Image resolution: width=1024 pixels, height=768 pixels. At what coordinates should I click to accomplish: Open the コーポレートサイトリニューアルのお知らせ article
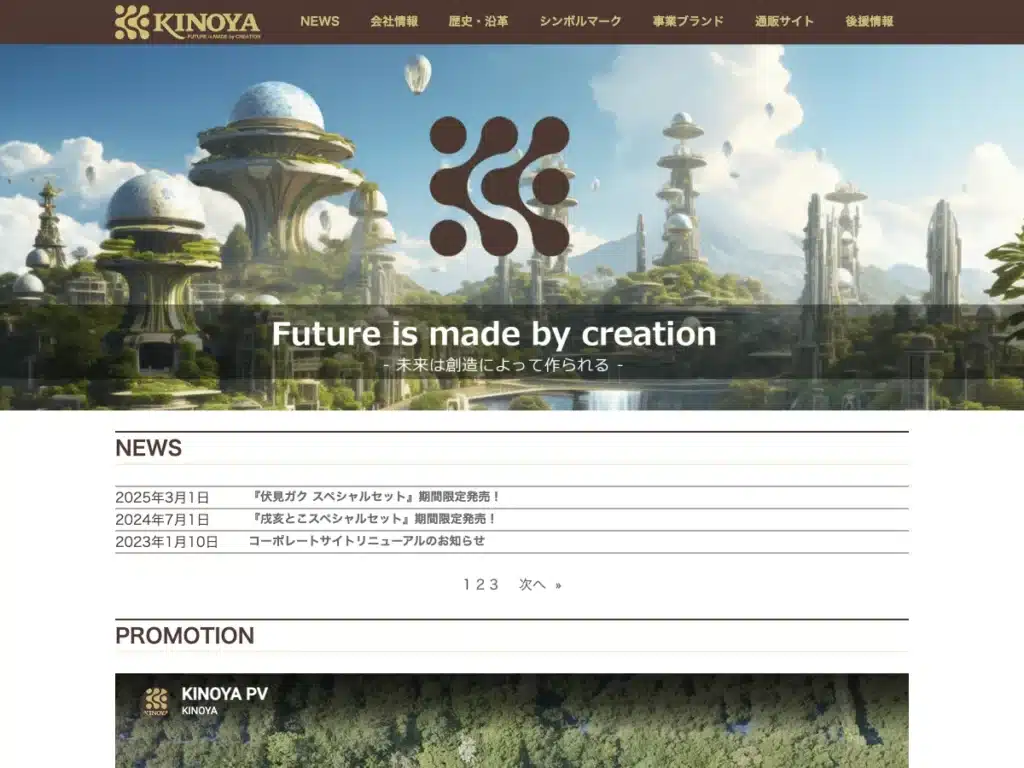tap(367, 541)
